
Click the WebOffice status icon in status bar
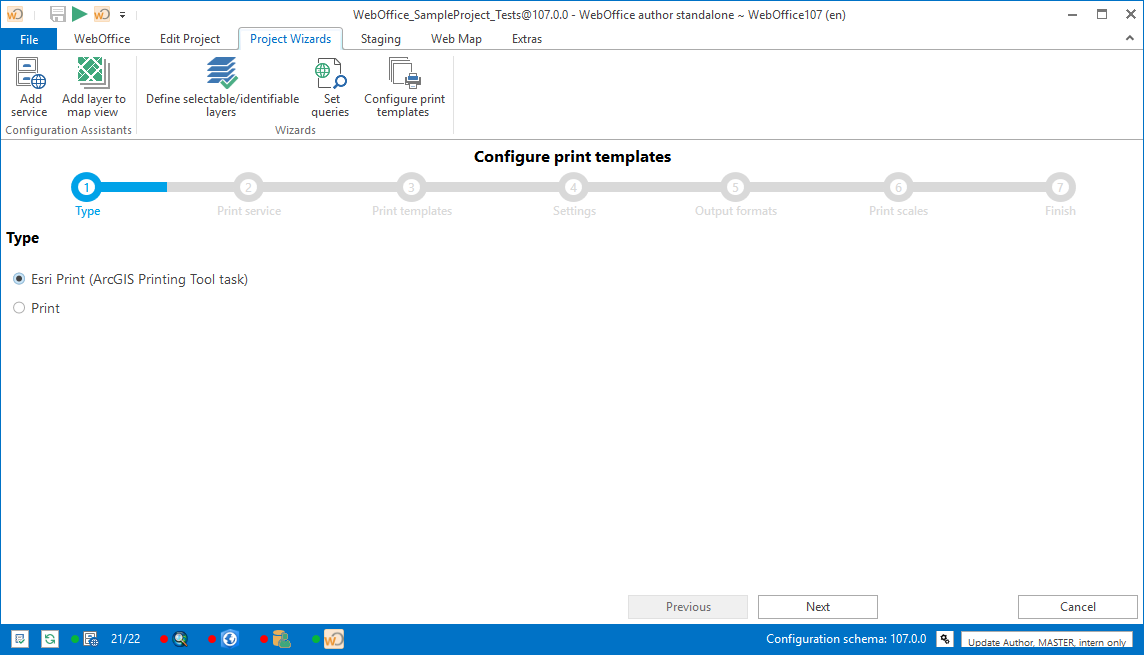coord(333,640)
